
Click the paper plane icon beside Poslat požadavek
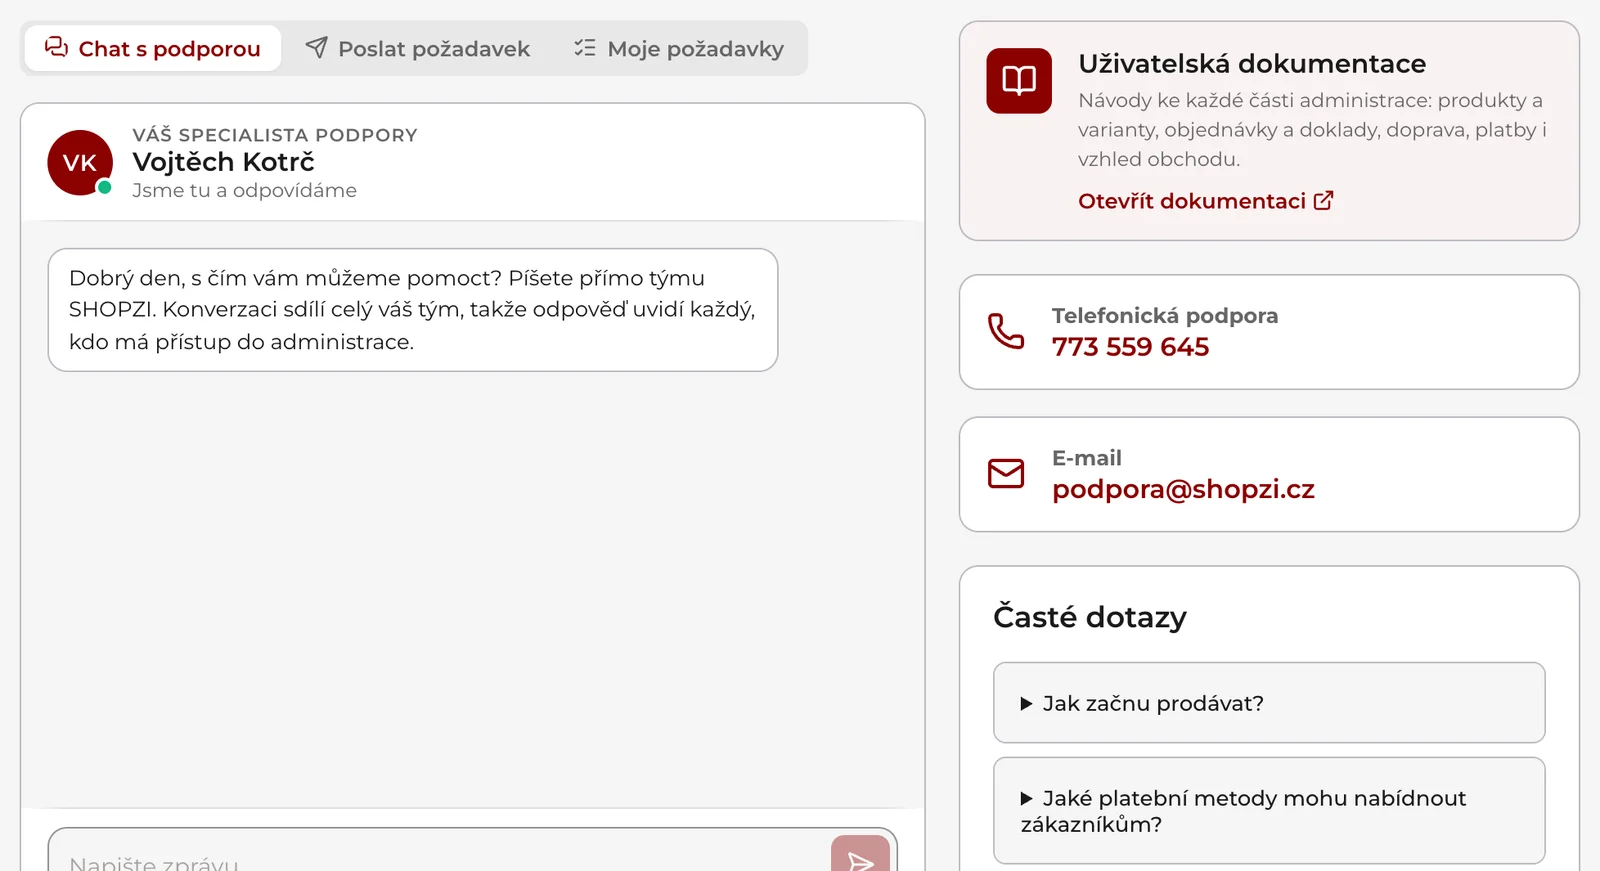point(316,47)
